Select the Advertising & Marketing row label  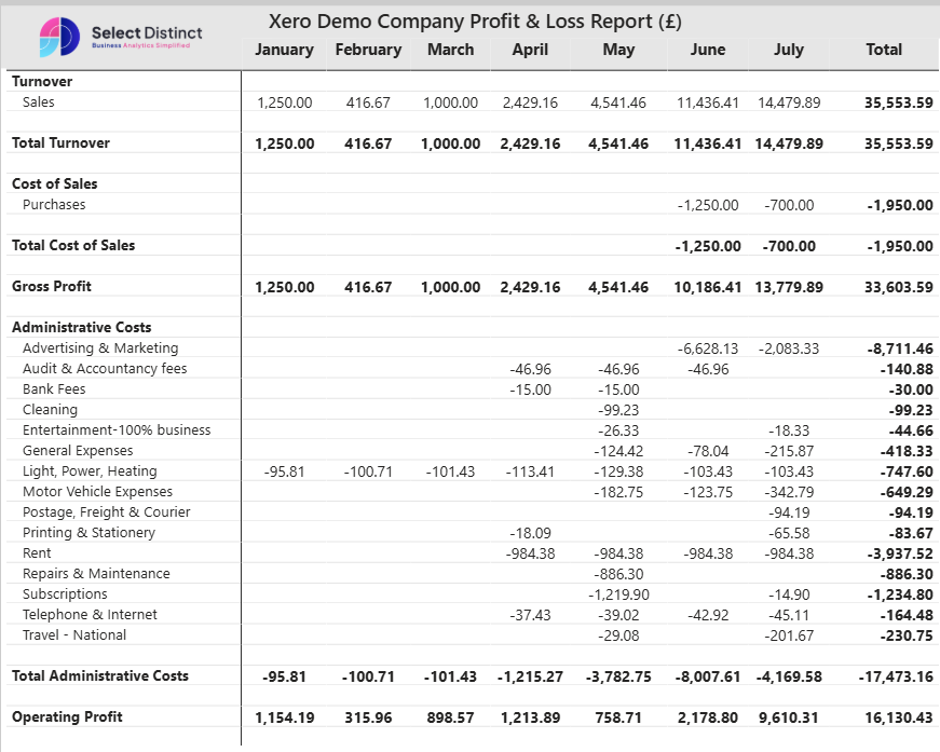pos(100,348)
